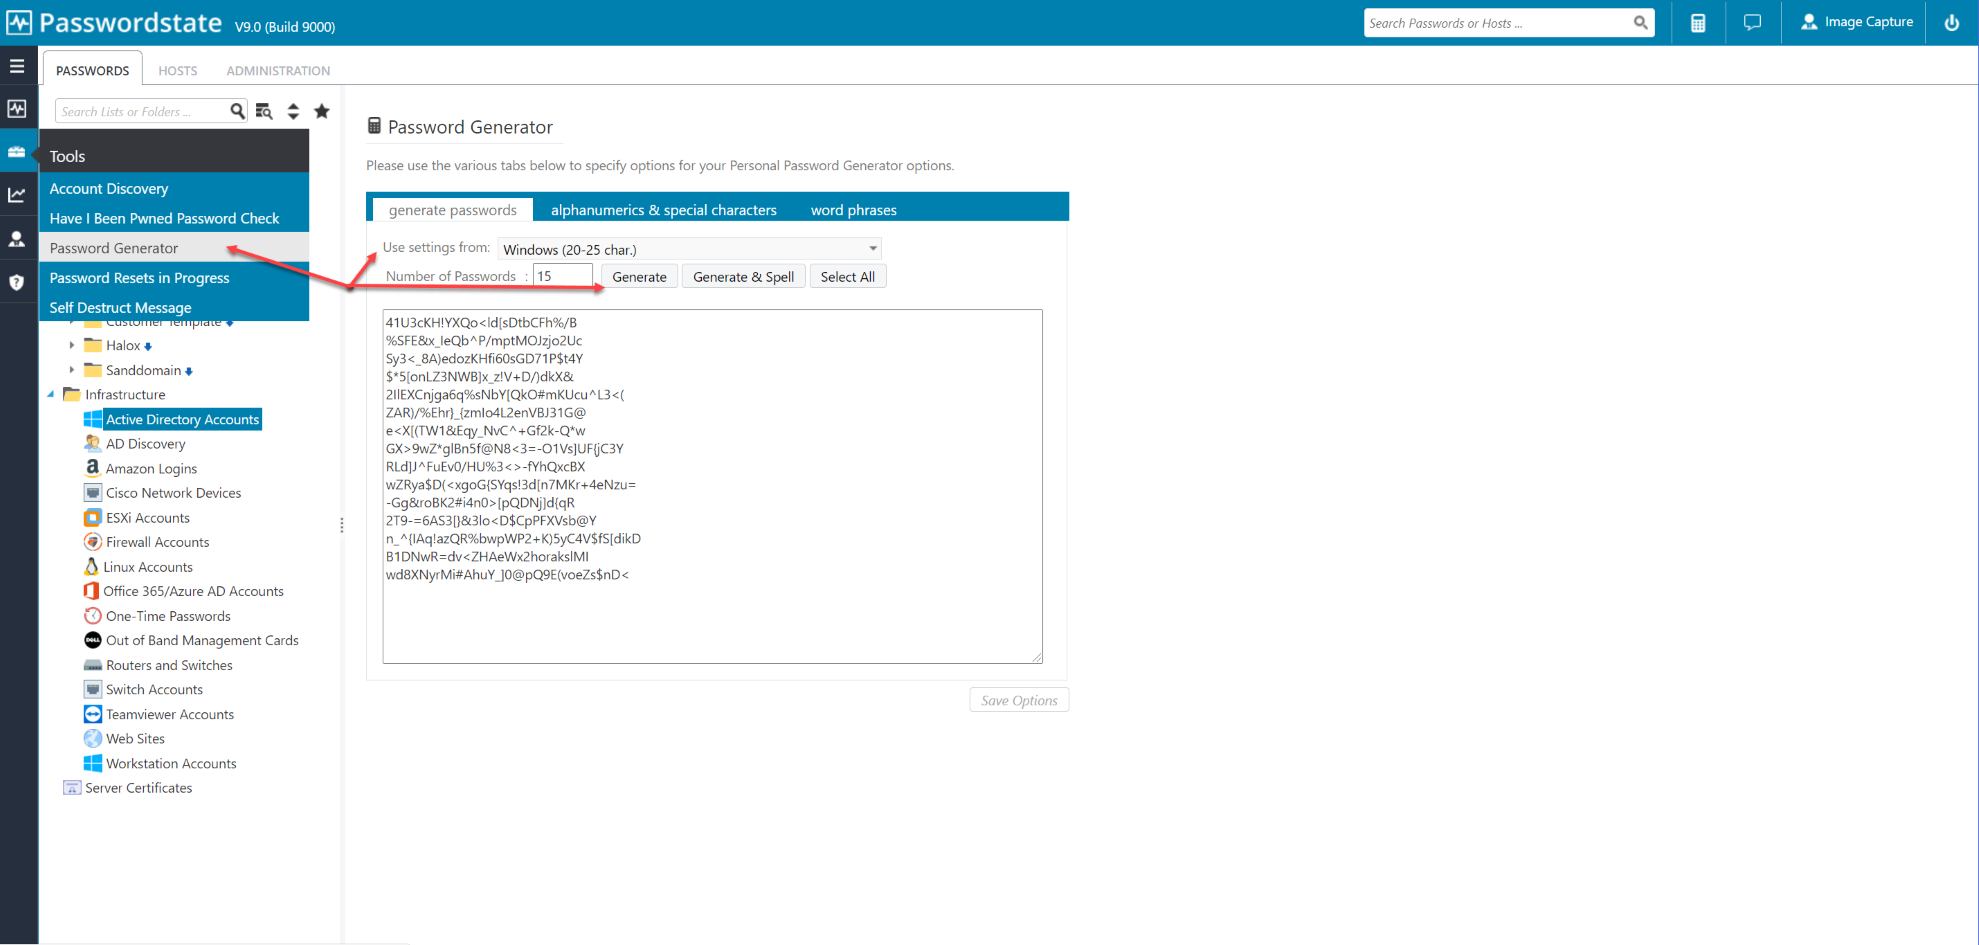The width and height of the screenshot is (1979, 945).
Task: Switch to the Passwords tab
Action: click(x=92, y=70)
